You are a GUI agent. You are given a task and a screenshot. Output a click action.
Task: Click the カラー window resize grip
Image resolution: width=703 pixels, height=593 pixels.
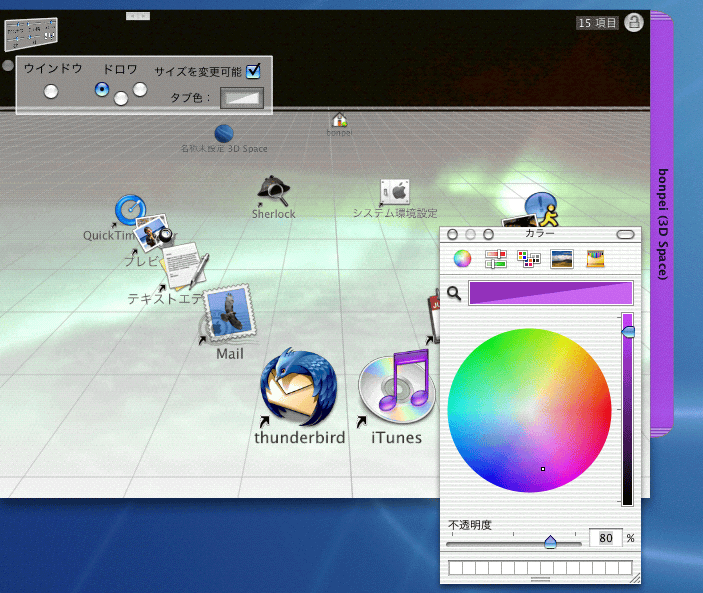[635, 579]
